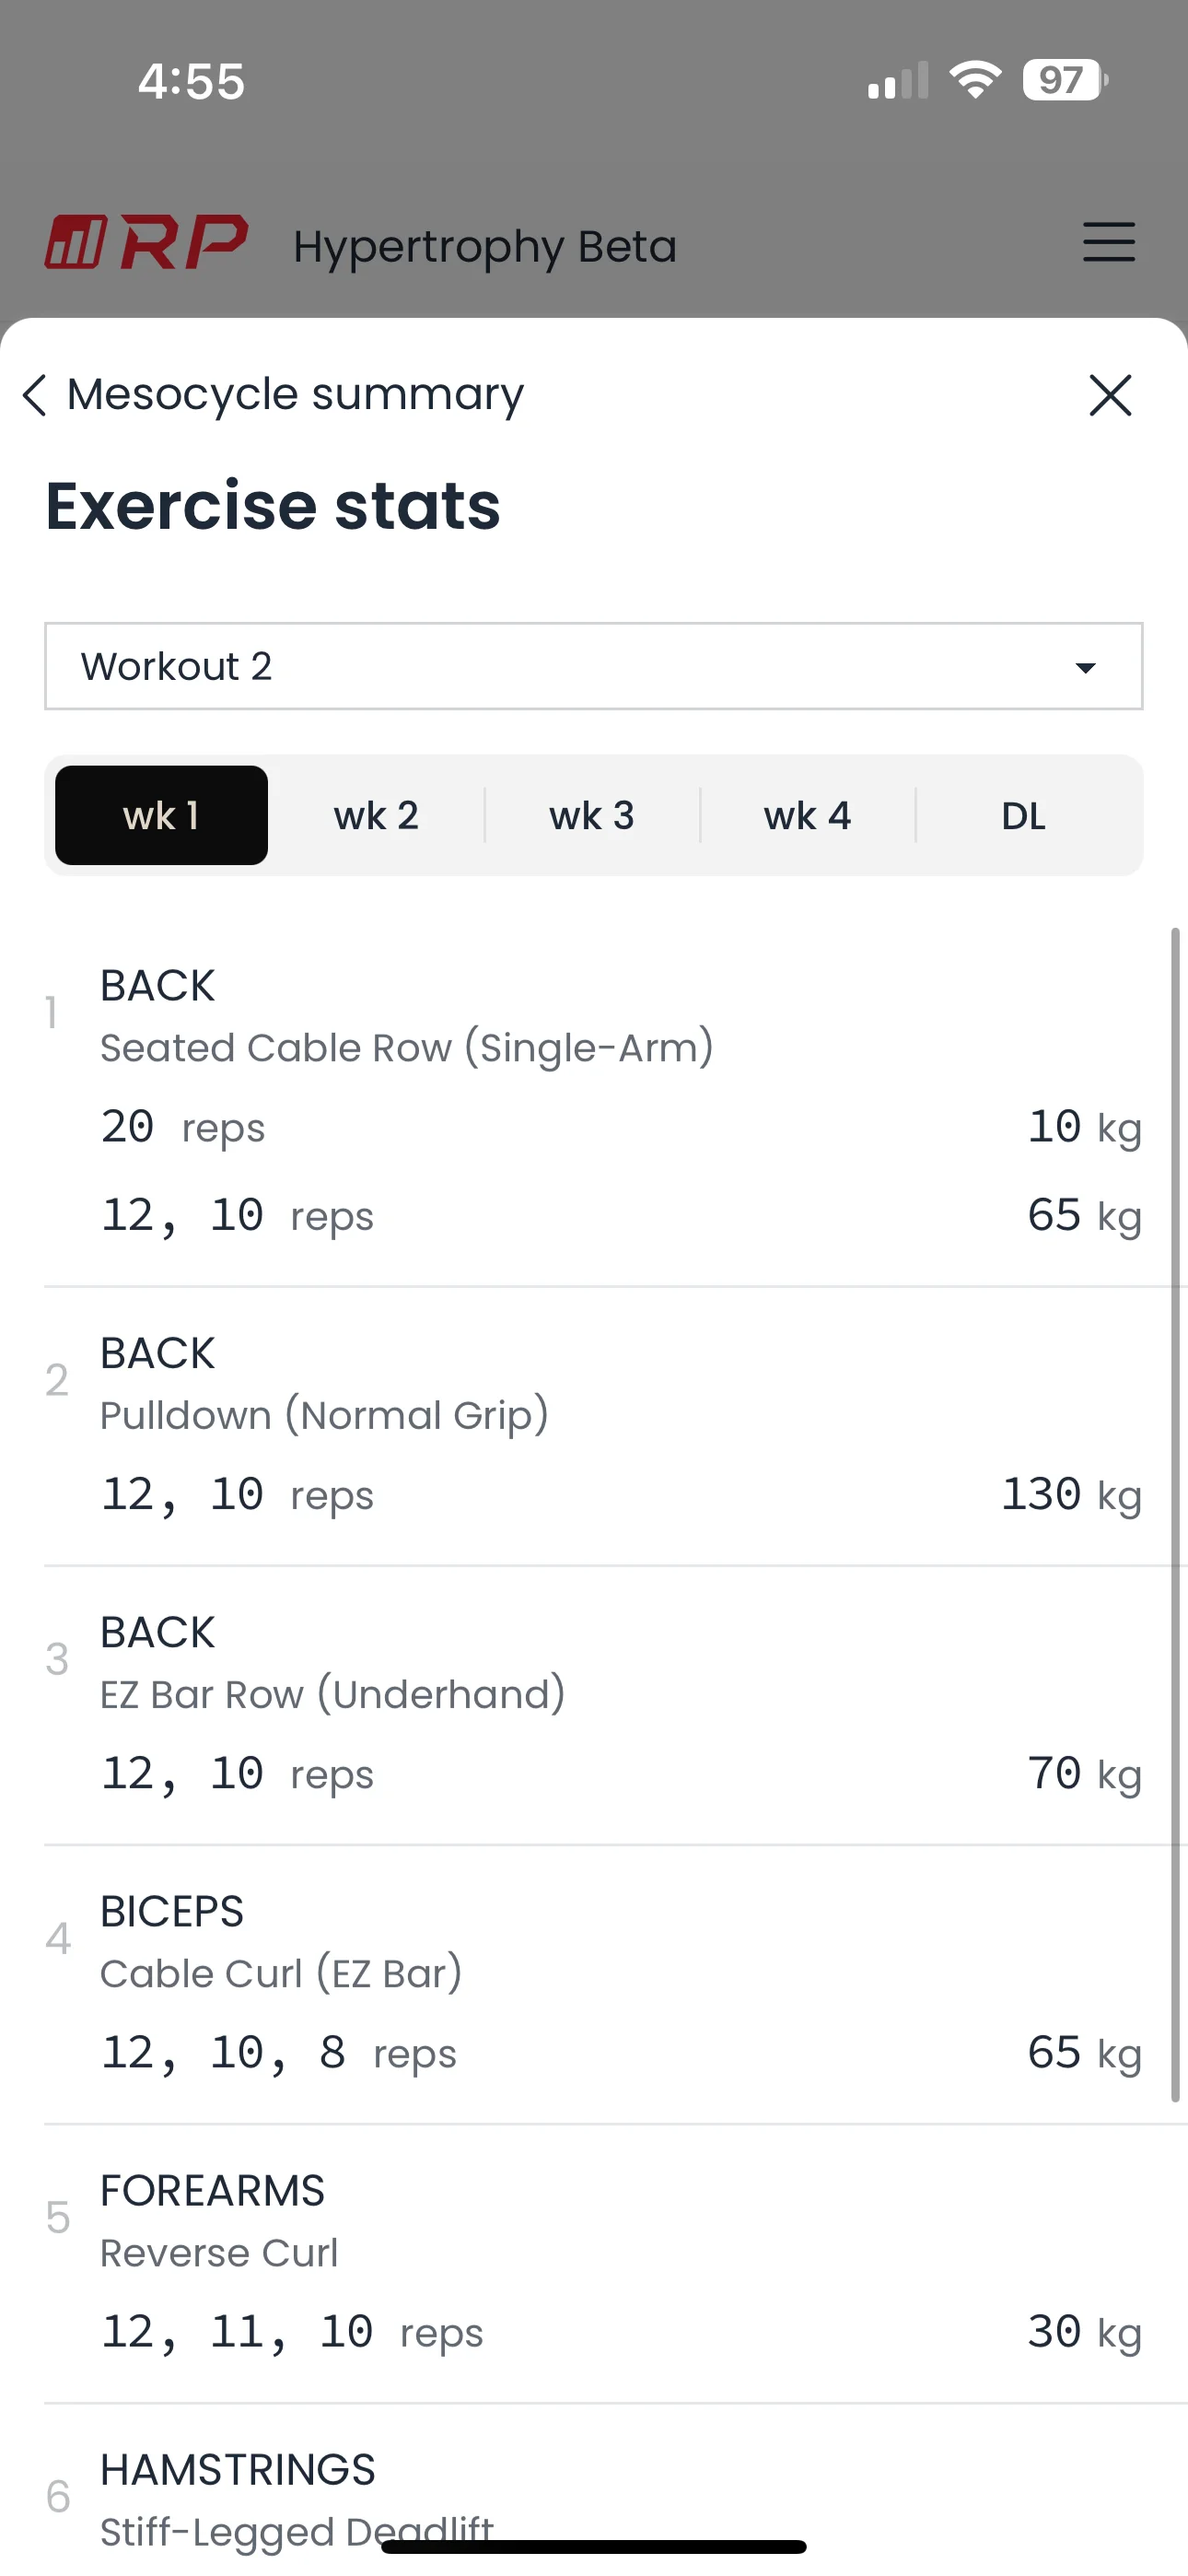Switch to wk 3 stats
Screen dimensions: 1188x2576
(592, 815)
